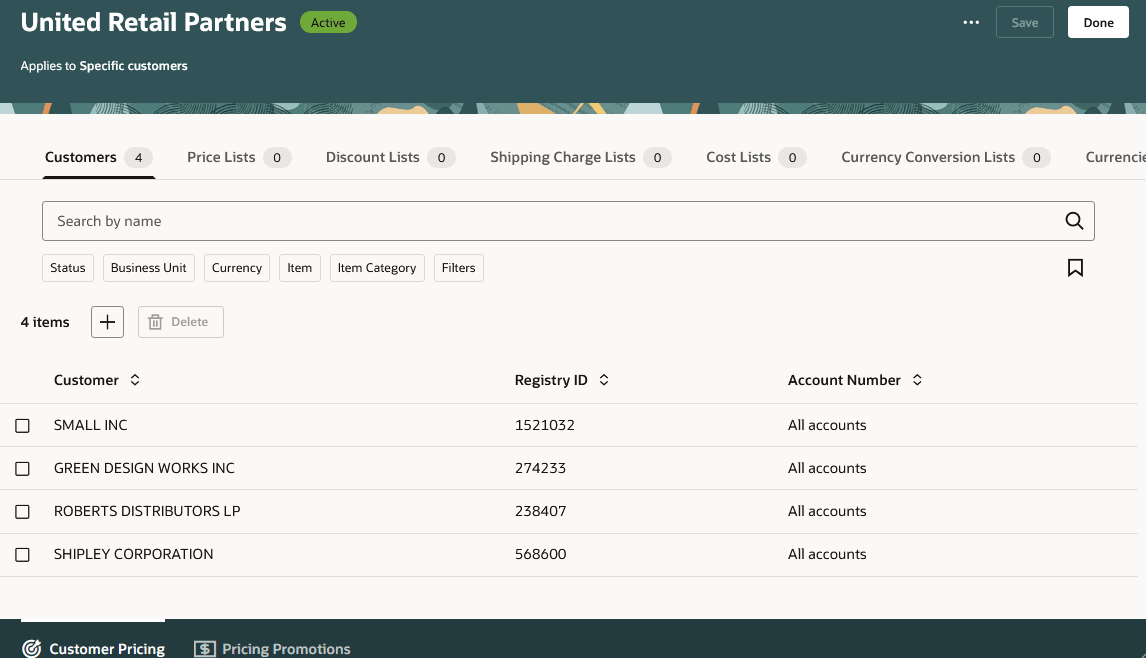Screen dimensions: 1146x658
Task: Switch to the Cost Lists tab
Action: (756, 157)
